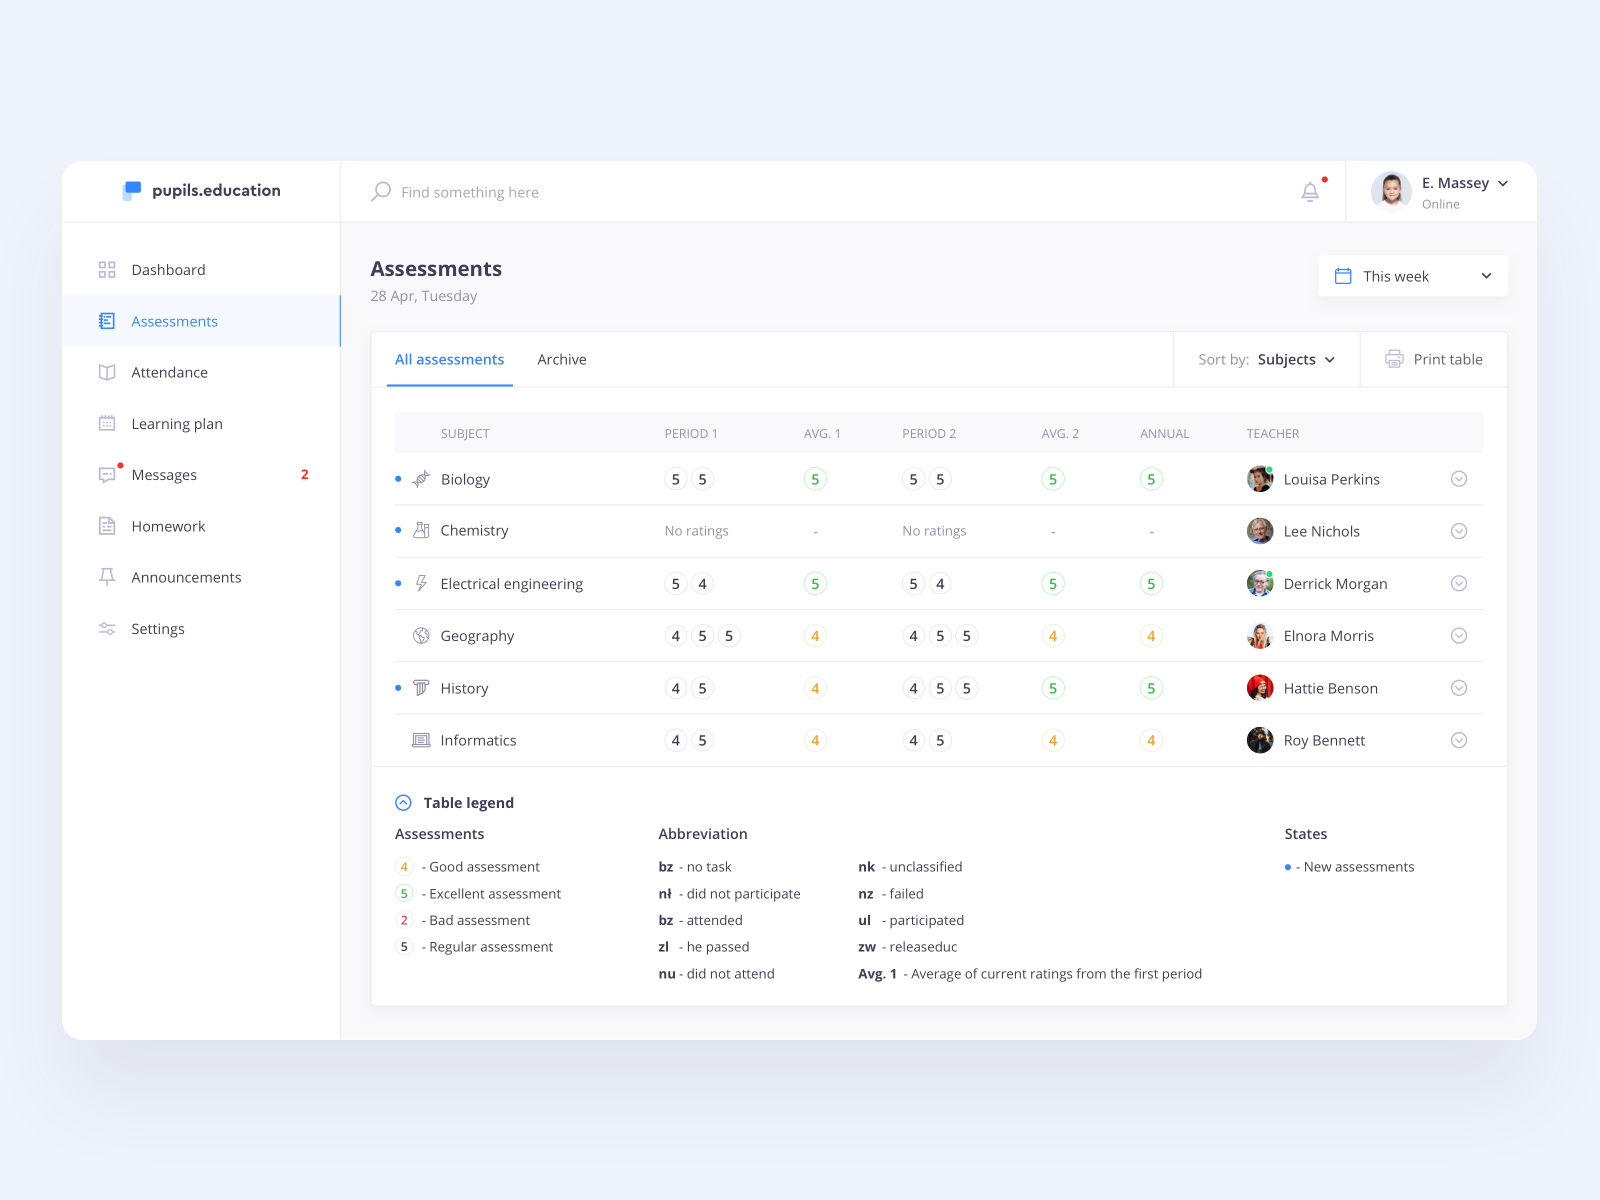
Task: Select the All assessments tab
Action: coord(449,359)
